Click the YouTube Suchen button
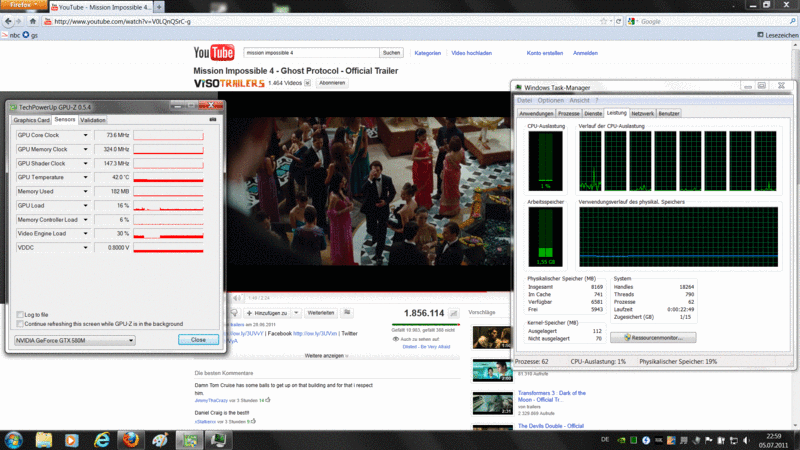Viewport: 800px width, 450px height. click(391, 53)
